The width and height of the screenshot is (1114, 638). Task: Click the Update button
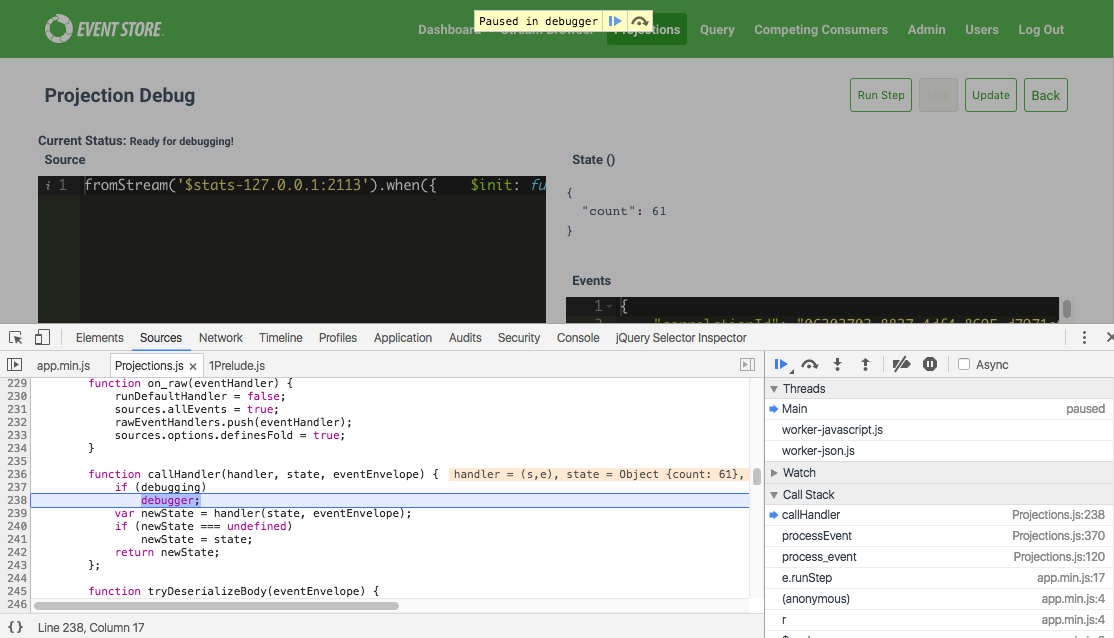click(x=990, y=94)
